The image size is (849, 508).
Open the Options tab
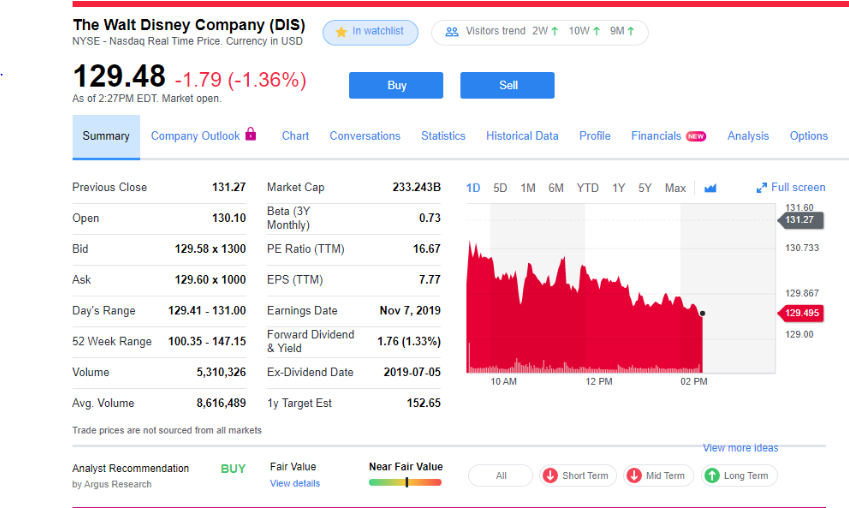click(x=808, y=136)
